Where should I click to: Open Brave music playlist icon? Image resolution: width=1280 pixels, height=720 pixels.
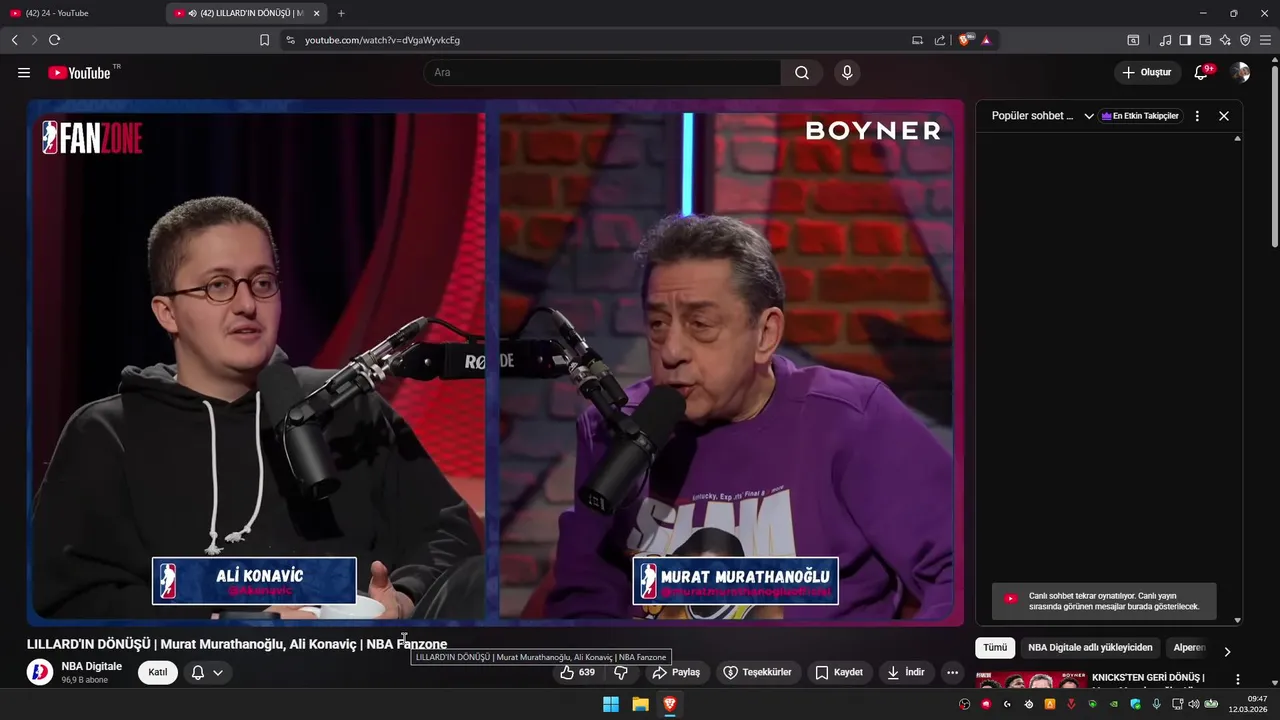pyautogui.click(x=1165, y=40)
